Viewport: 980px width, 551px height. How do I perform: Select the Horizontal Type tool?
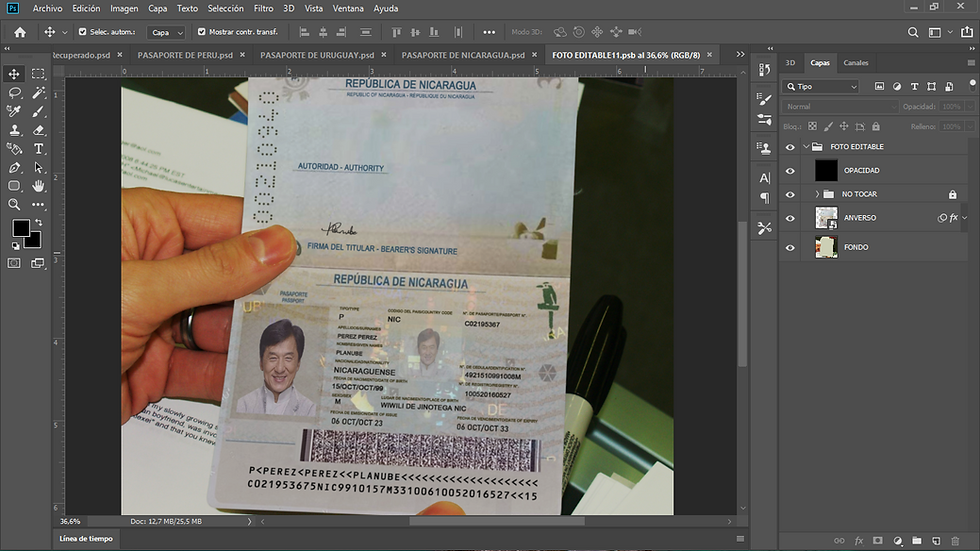(x=38, y=149)
